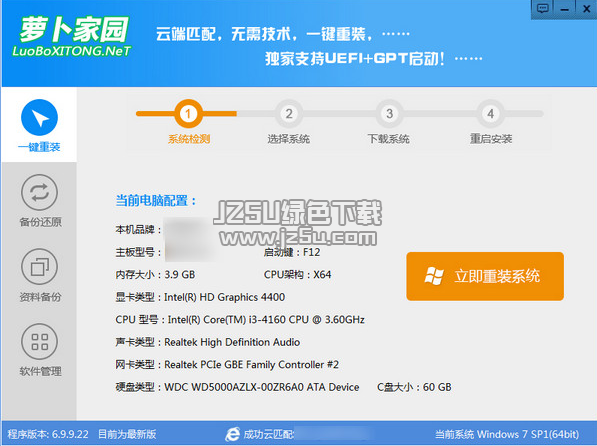Click 成功云匹配 status text
Image resolution: width=597 pixels, height=446 pixels.
269,434
